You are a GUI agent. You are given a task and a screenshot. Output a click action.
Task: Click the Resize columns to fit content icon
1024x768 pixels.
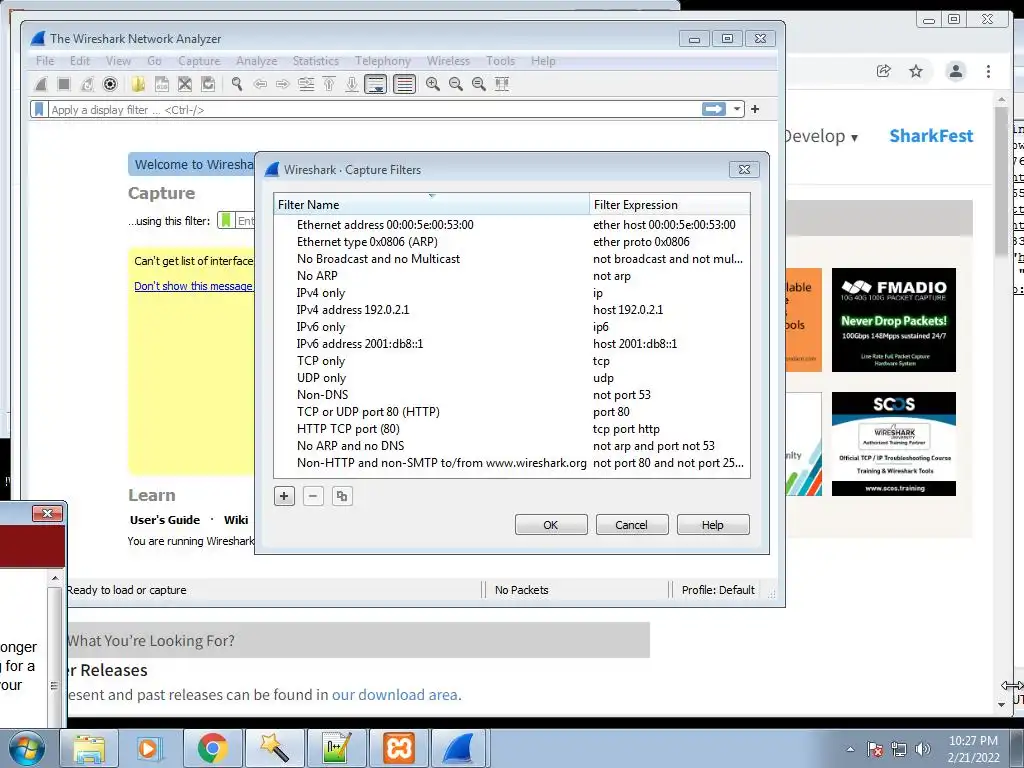coord(502,84)
